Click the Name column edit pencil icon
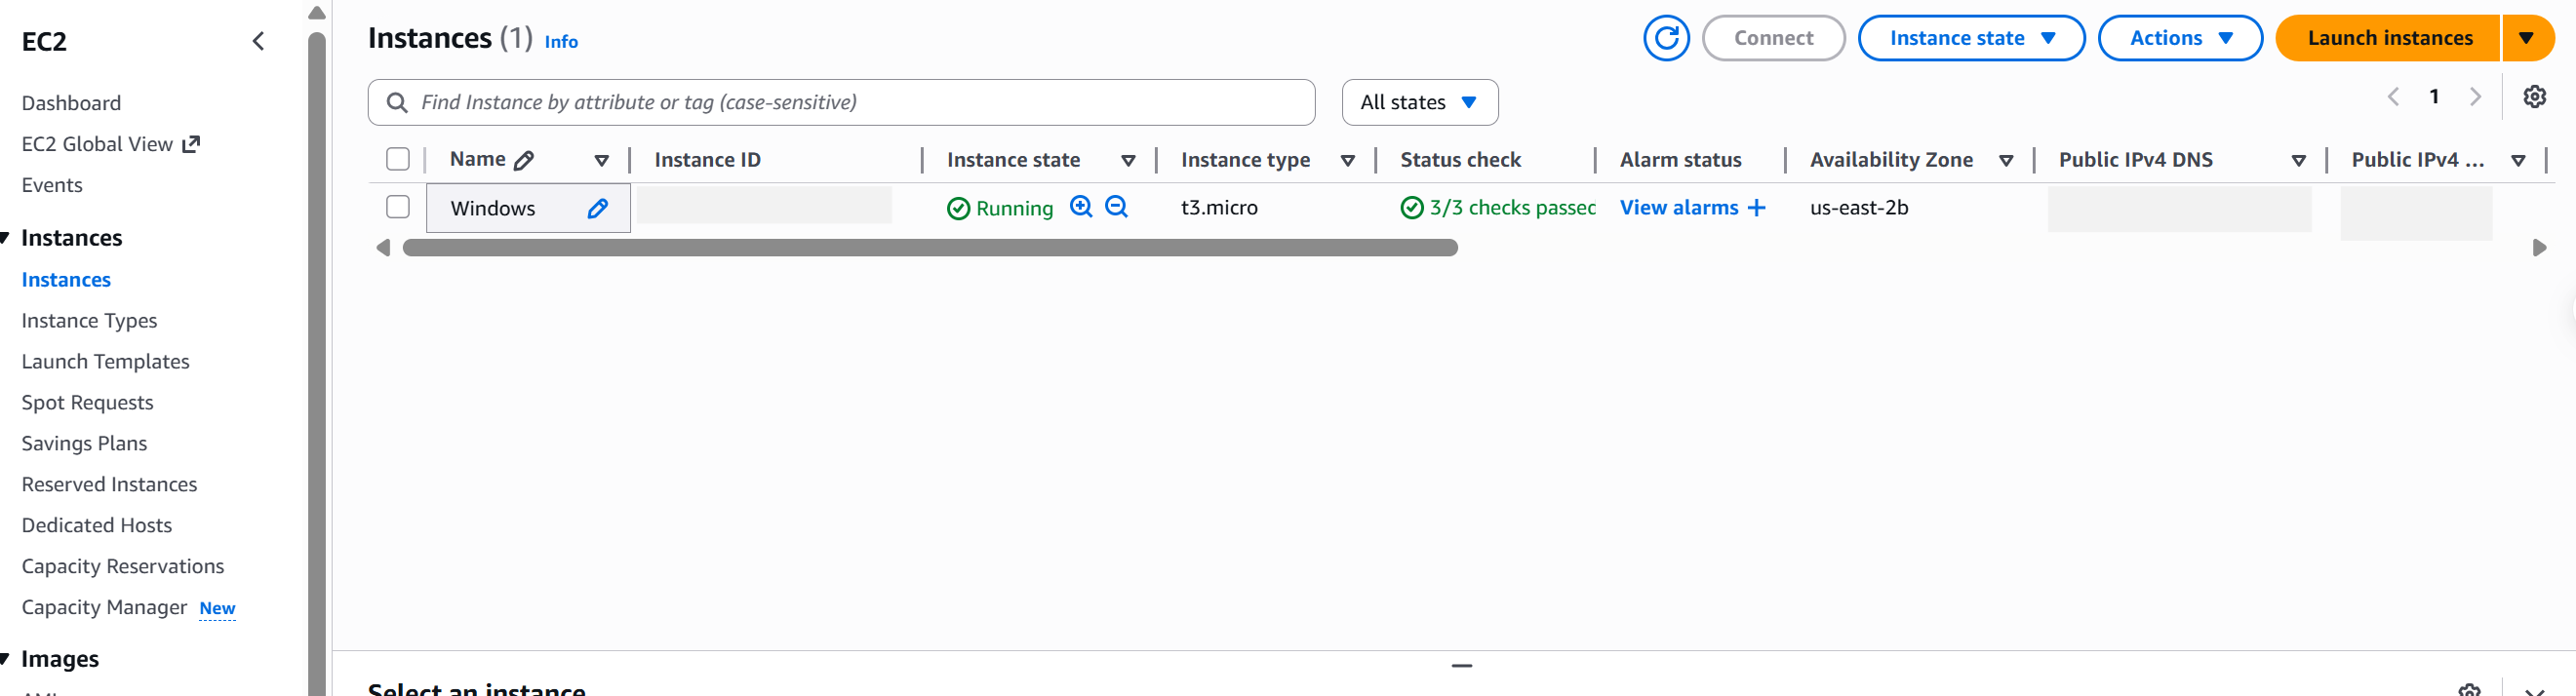Screen dimensions: 2576x696 click(x=523, y=160)
